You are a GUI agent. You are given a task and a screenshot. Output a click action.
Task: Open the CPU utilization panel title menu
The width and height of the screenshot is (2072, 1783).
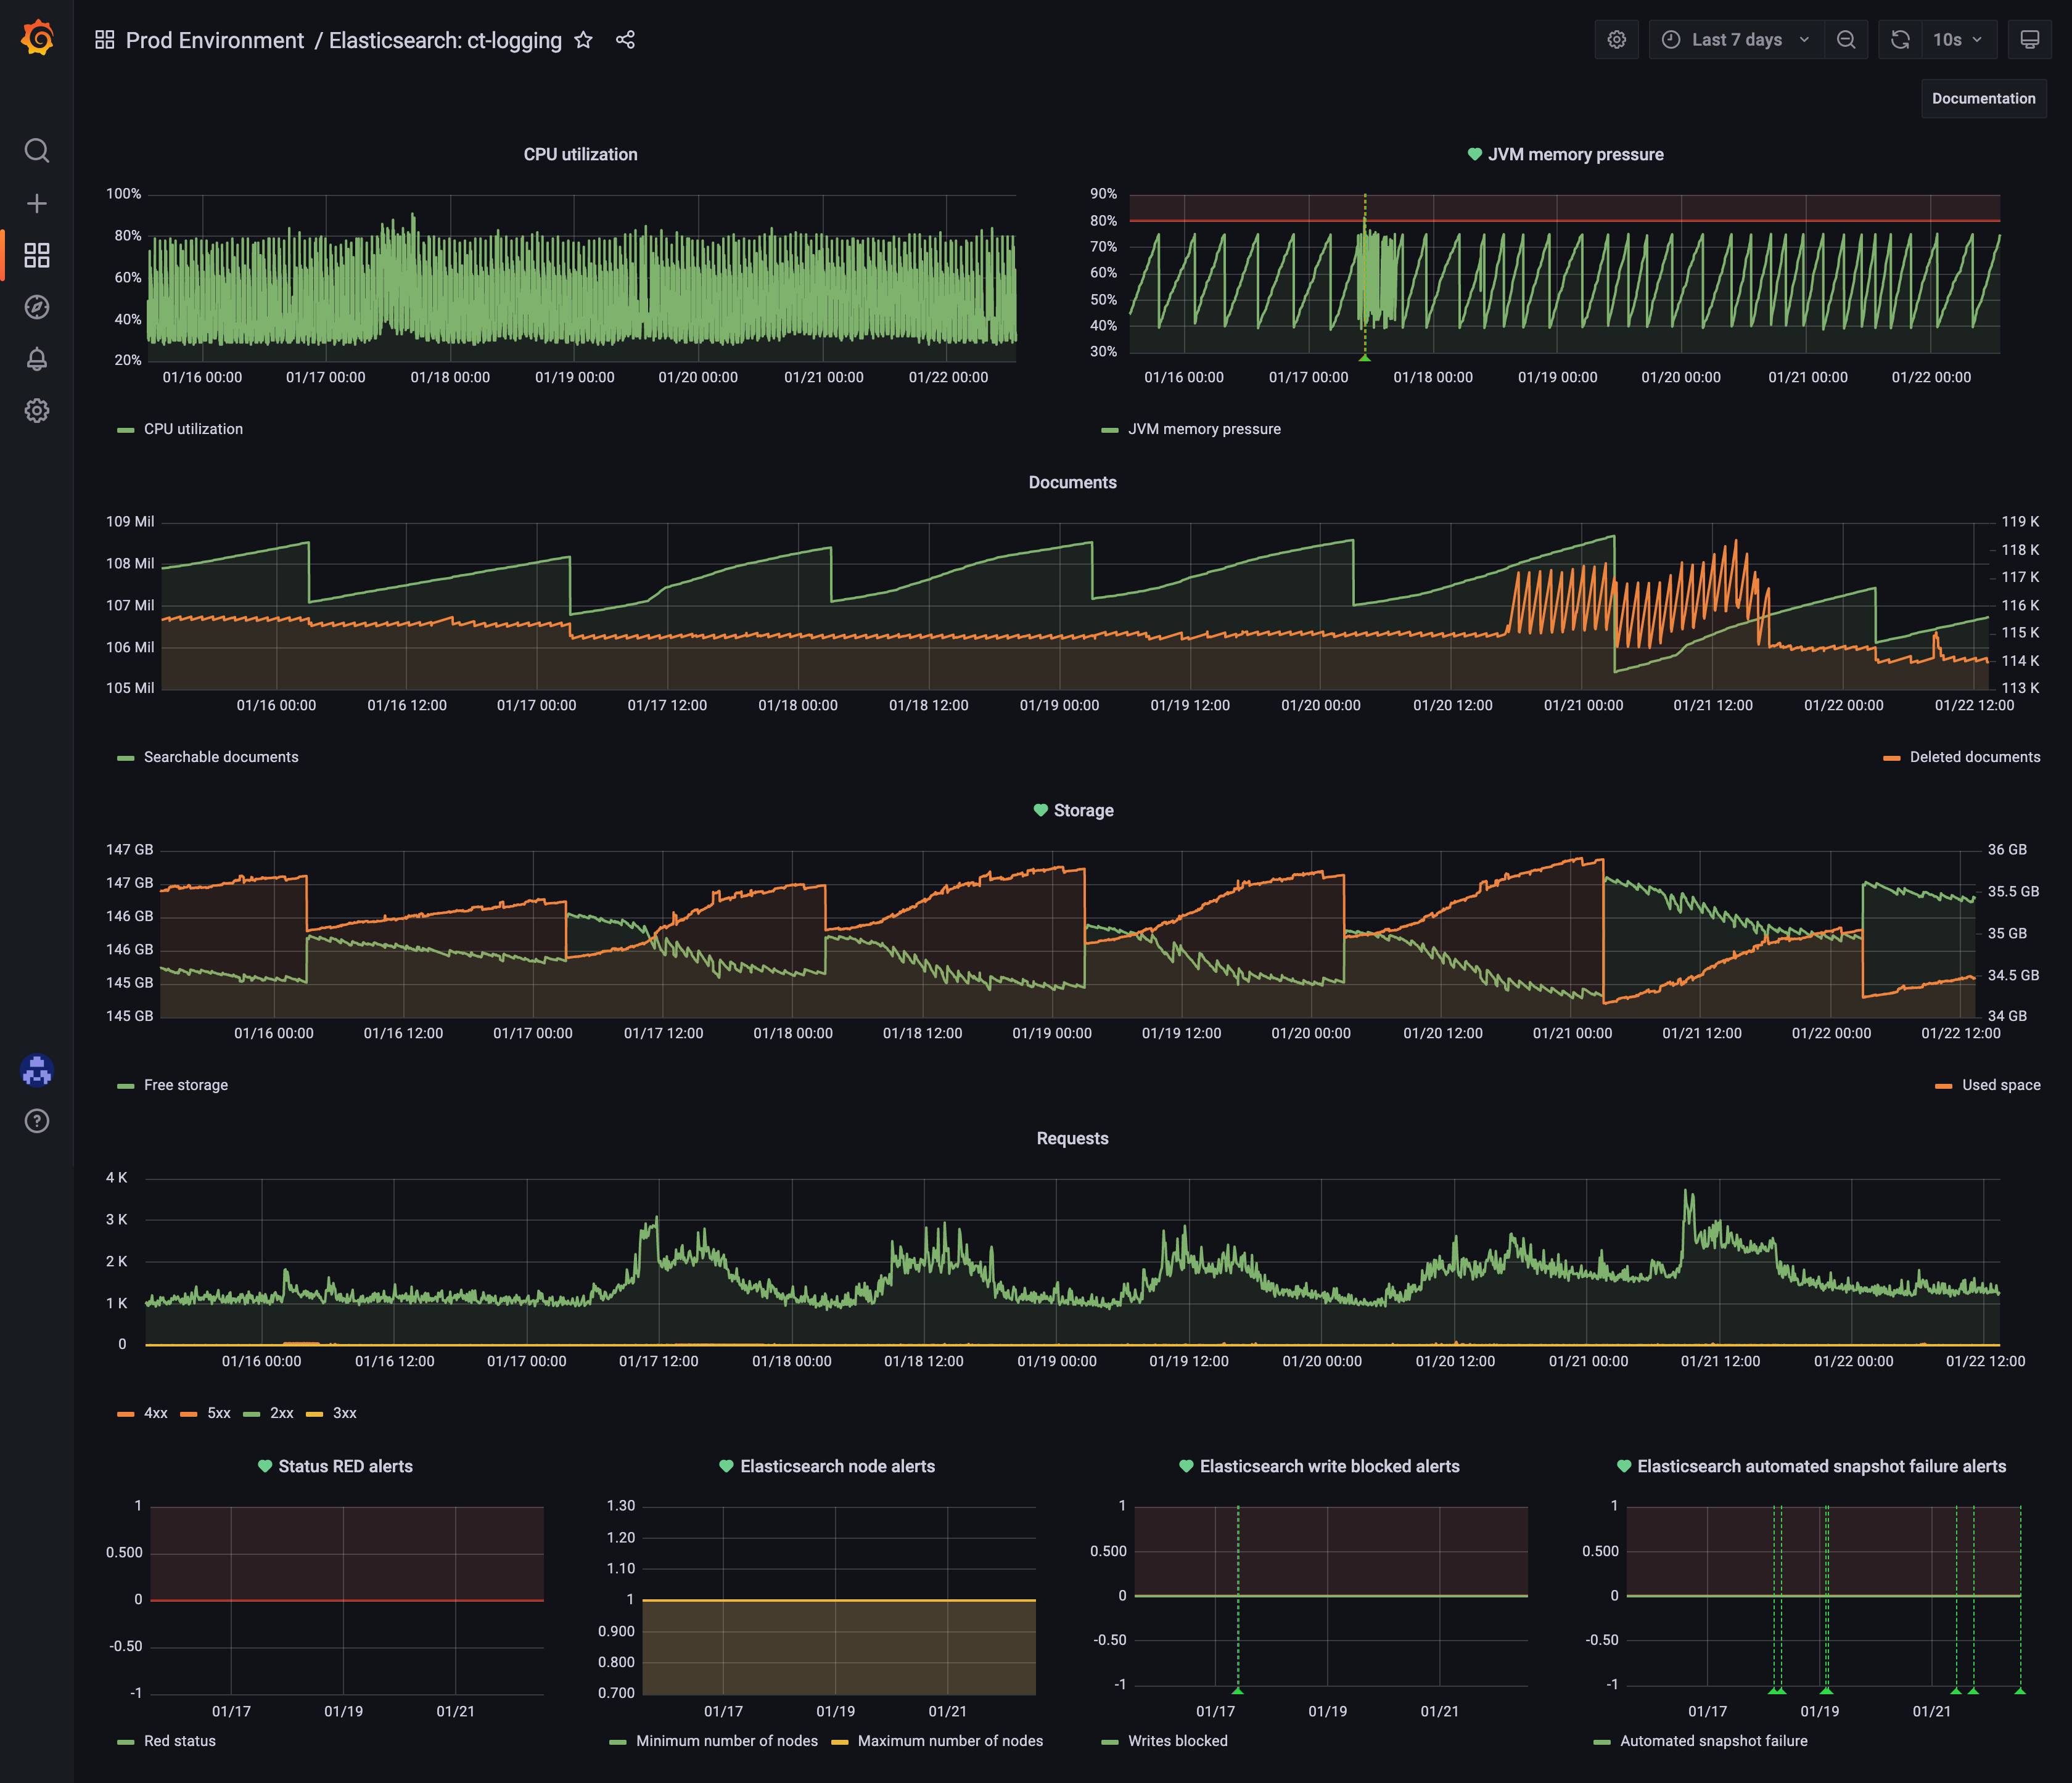pyautogui.click(x=580, y=154)
